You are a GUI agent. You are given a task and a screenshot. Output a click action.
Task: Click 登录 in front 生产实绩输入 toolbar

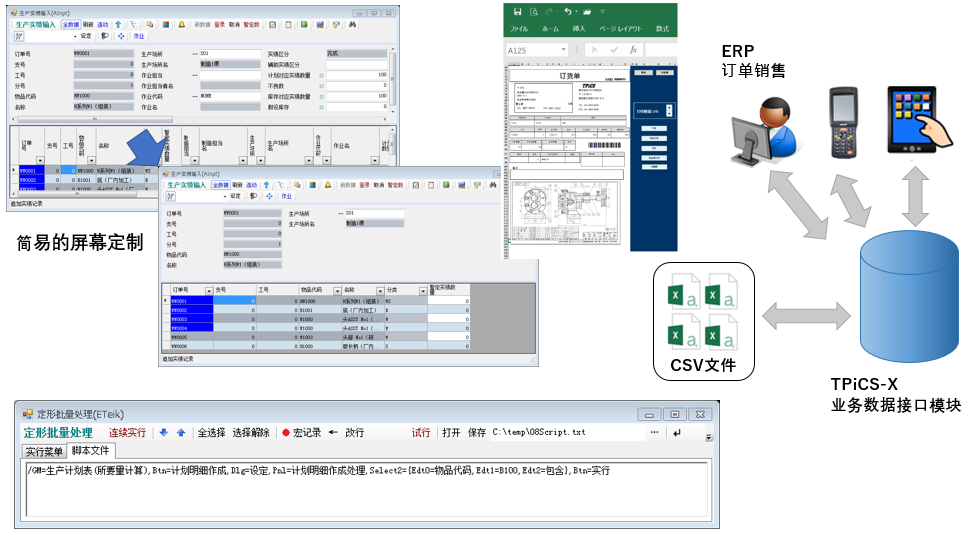pyautogui.click(x=364, y=185)
